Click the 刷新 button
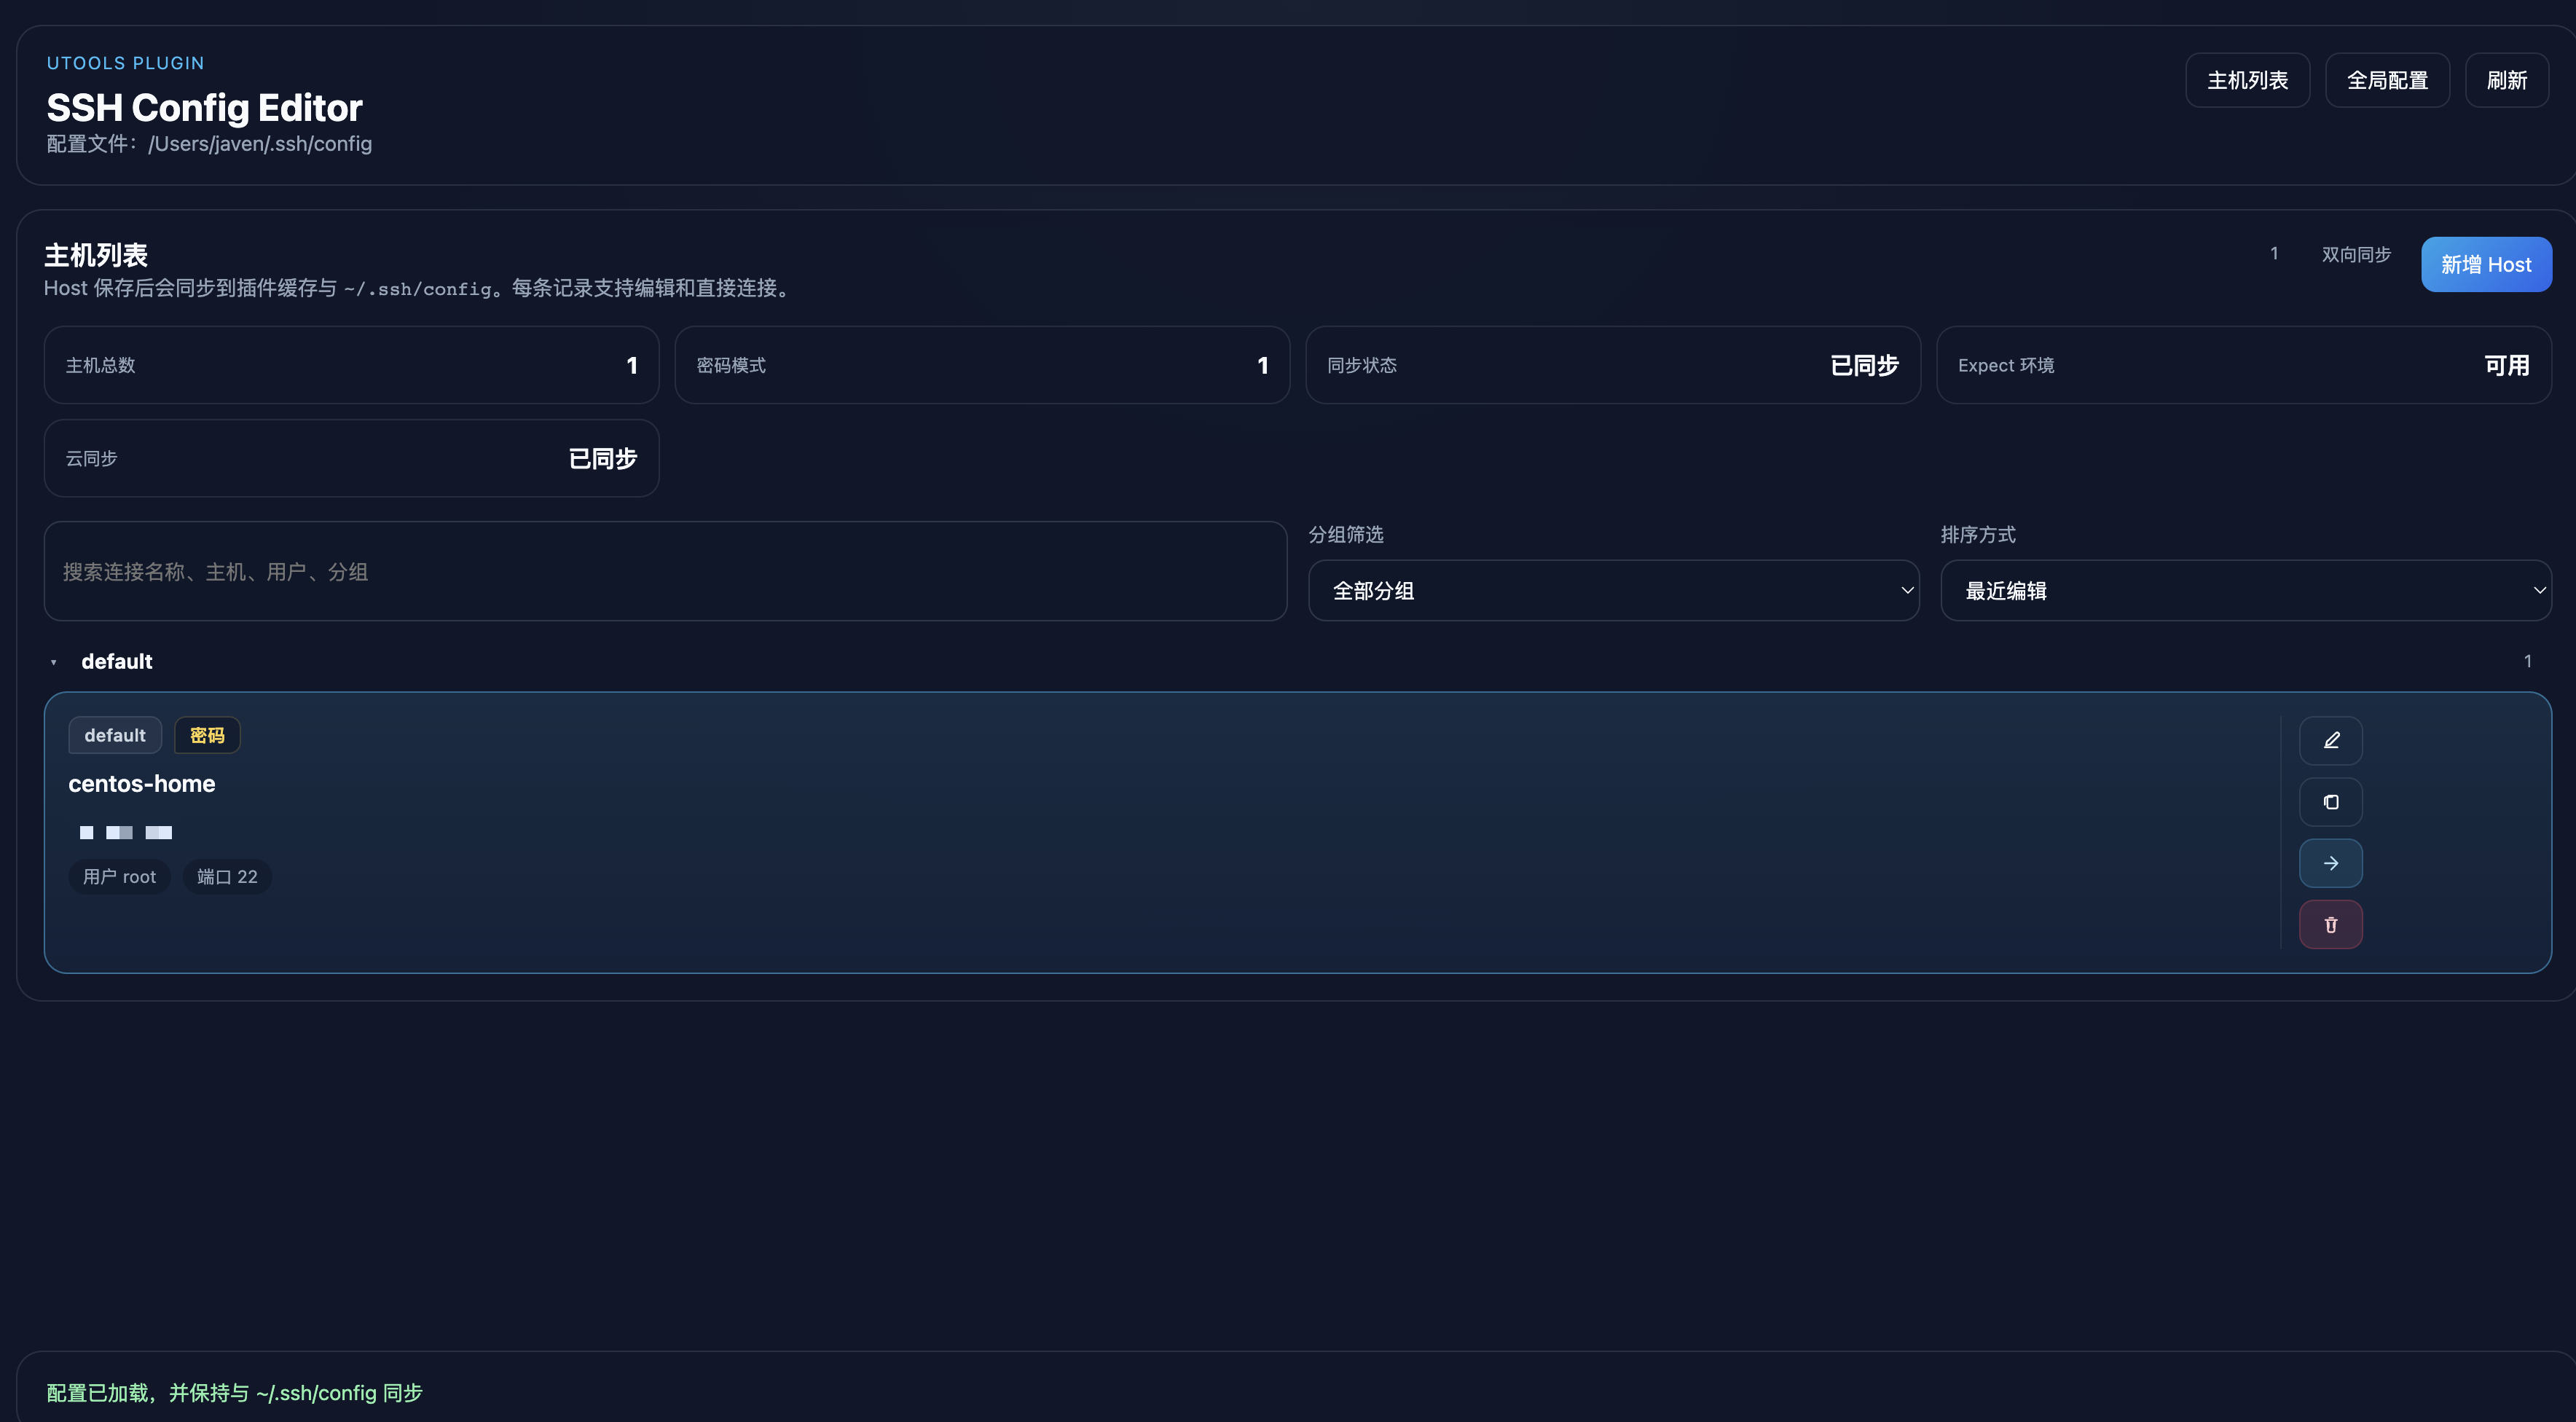Viewport: 2576px width, 1422px height. point(2505,80)
